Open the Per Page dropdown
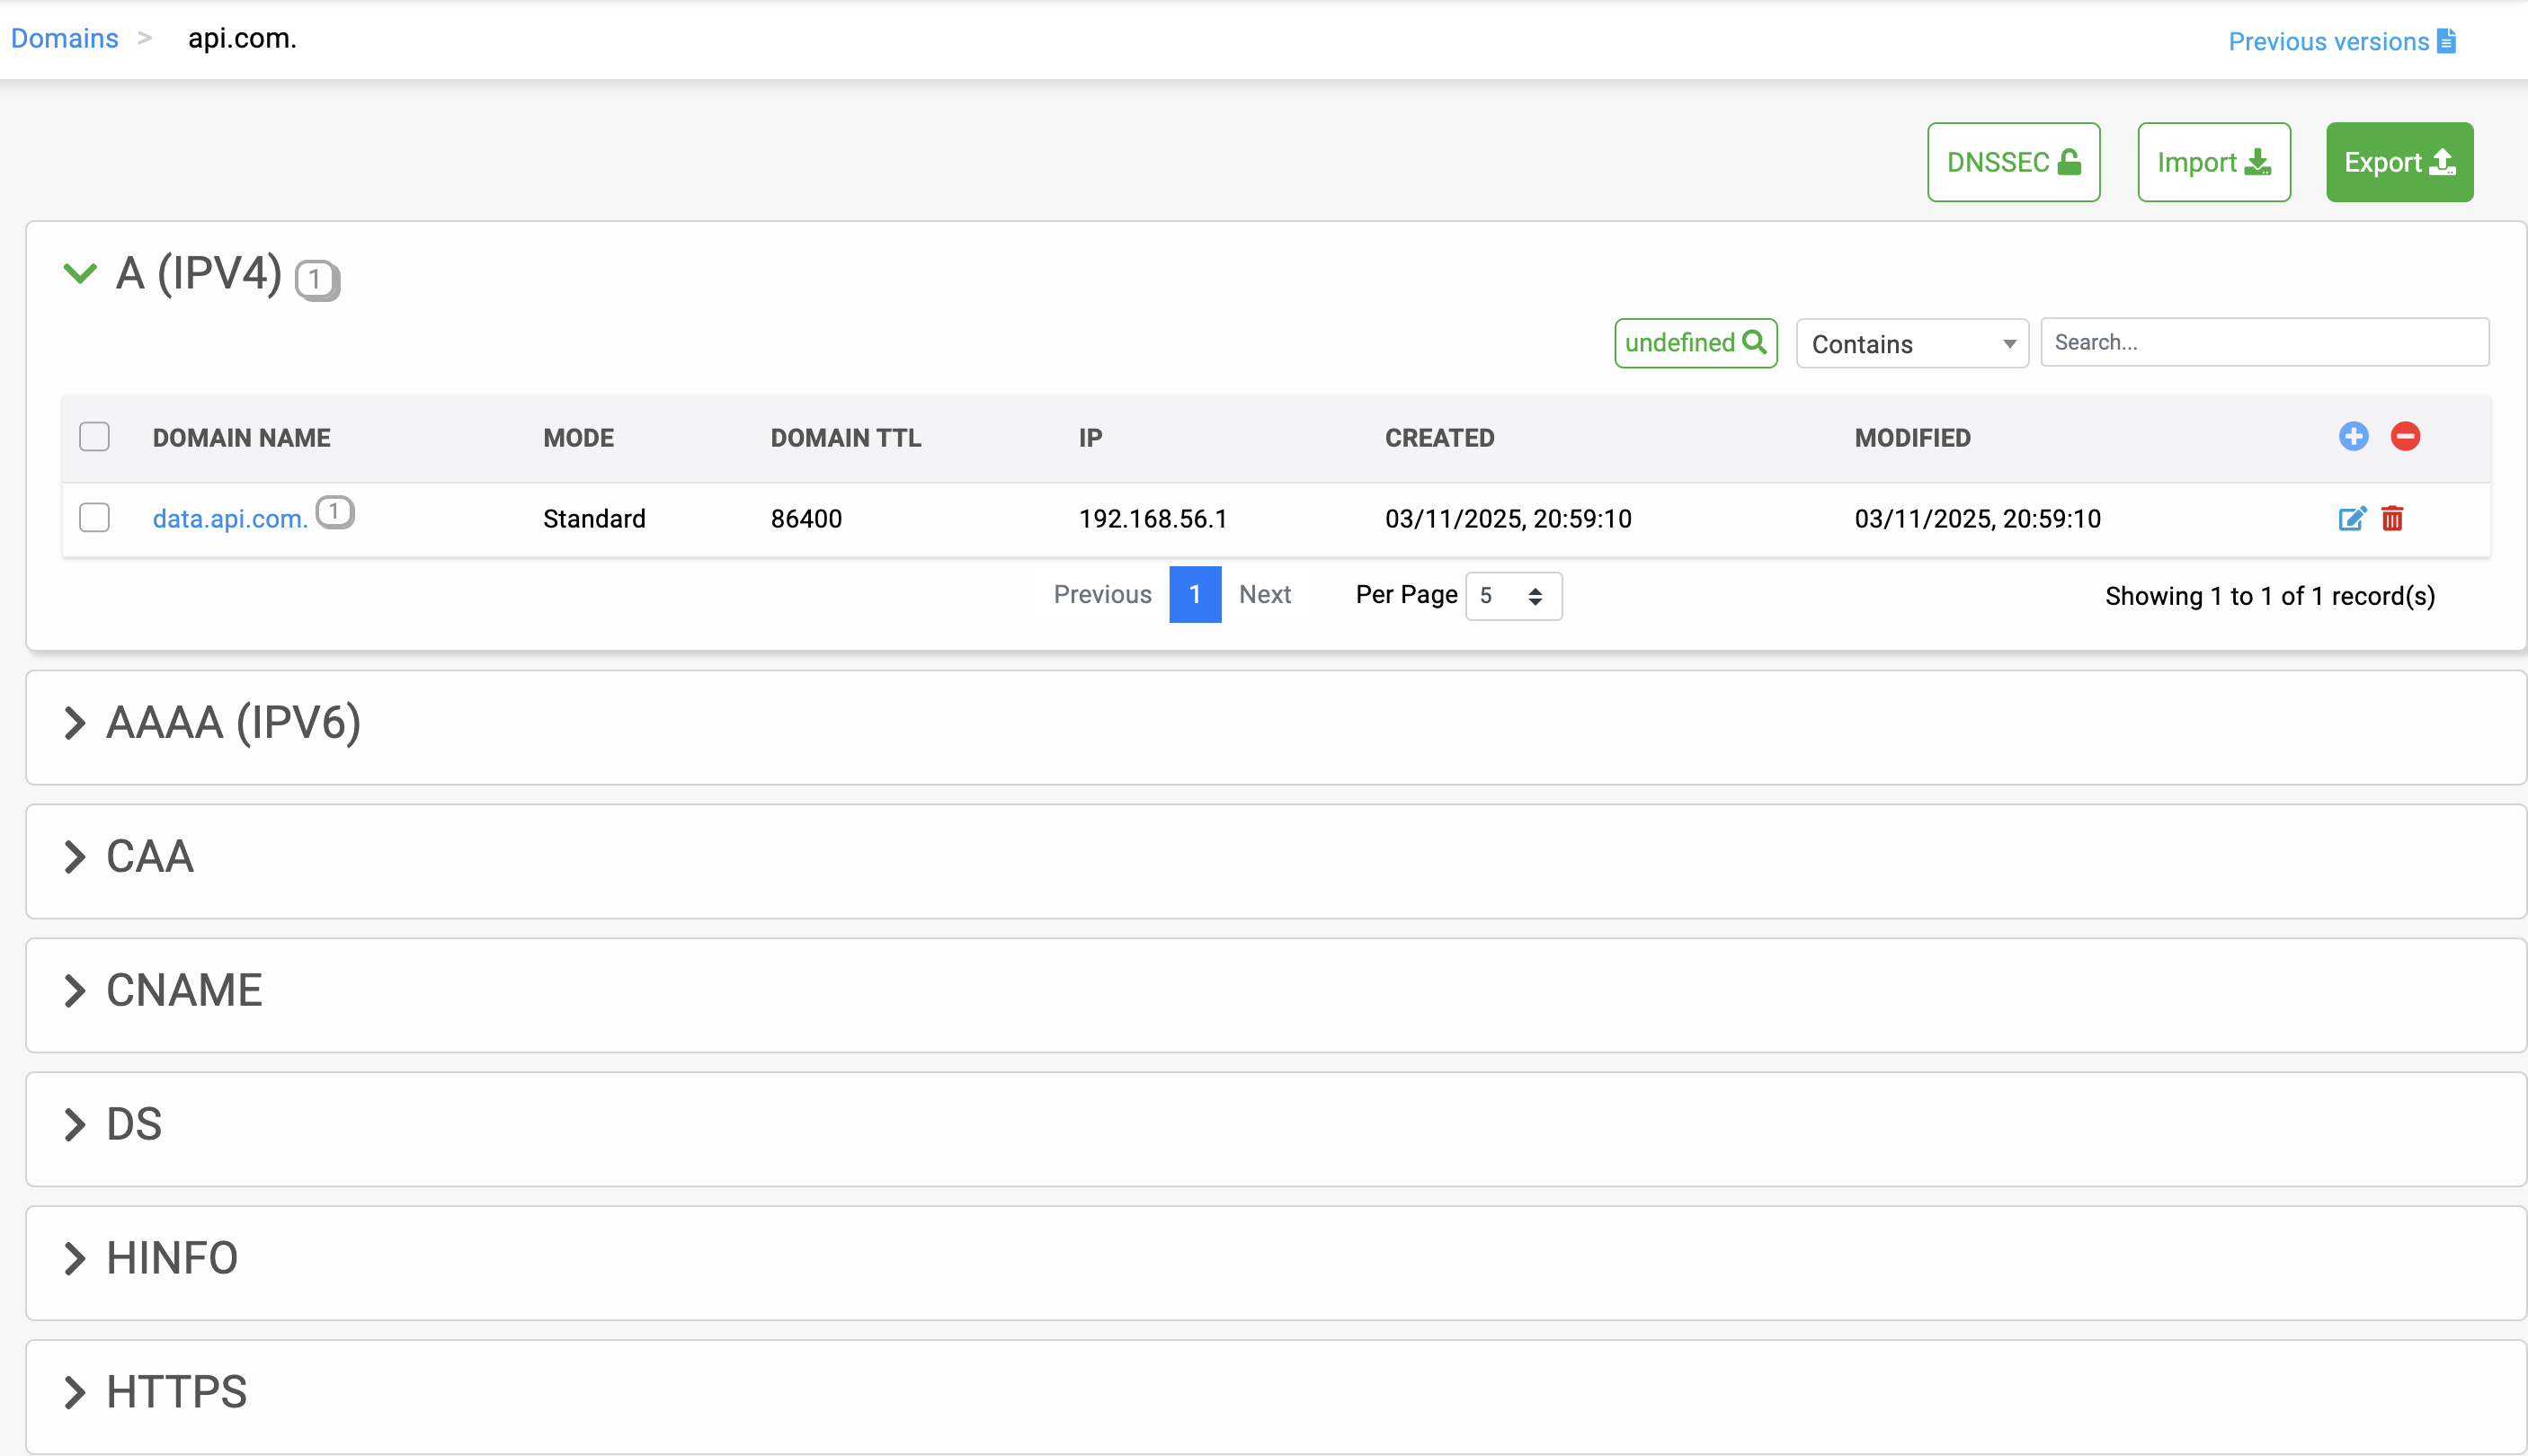The width and height of the screenshot is (2528, 1456). pyautogui.click(x=1512, y=596)
